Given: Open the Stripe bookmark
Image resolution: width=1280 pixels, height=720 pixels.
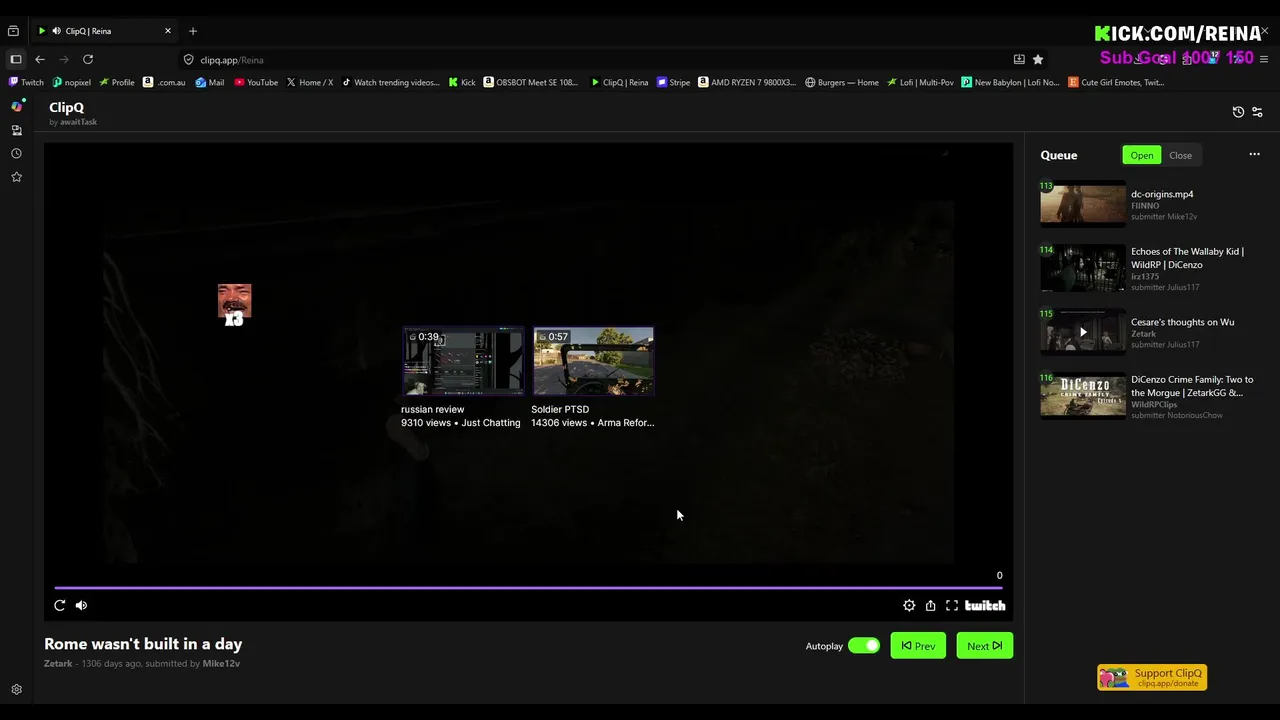Looking at the screenshot, I should (674, 82).
